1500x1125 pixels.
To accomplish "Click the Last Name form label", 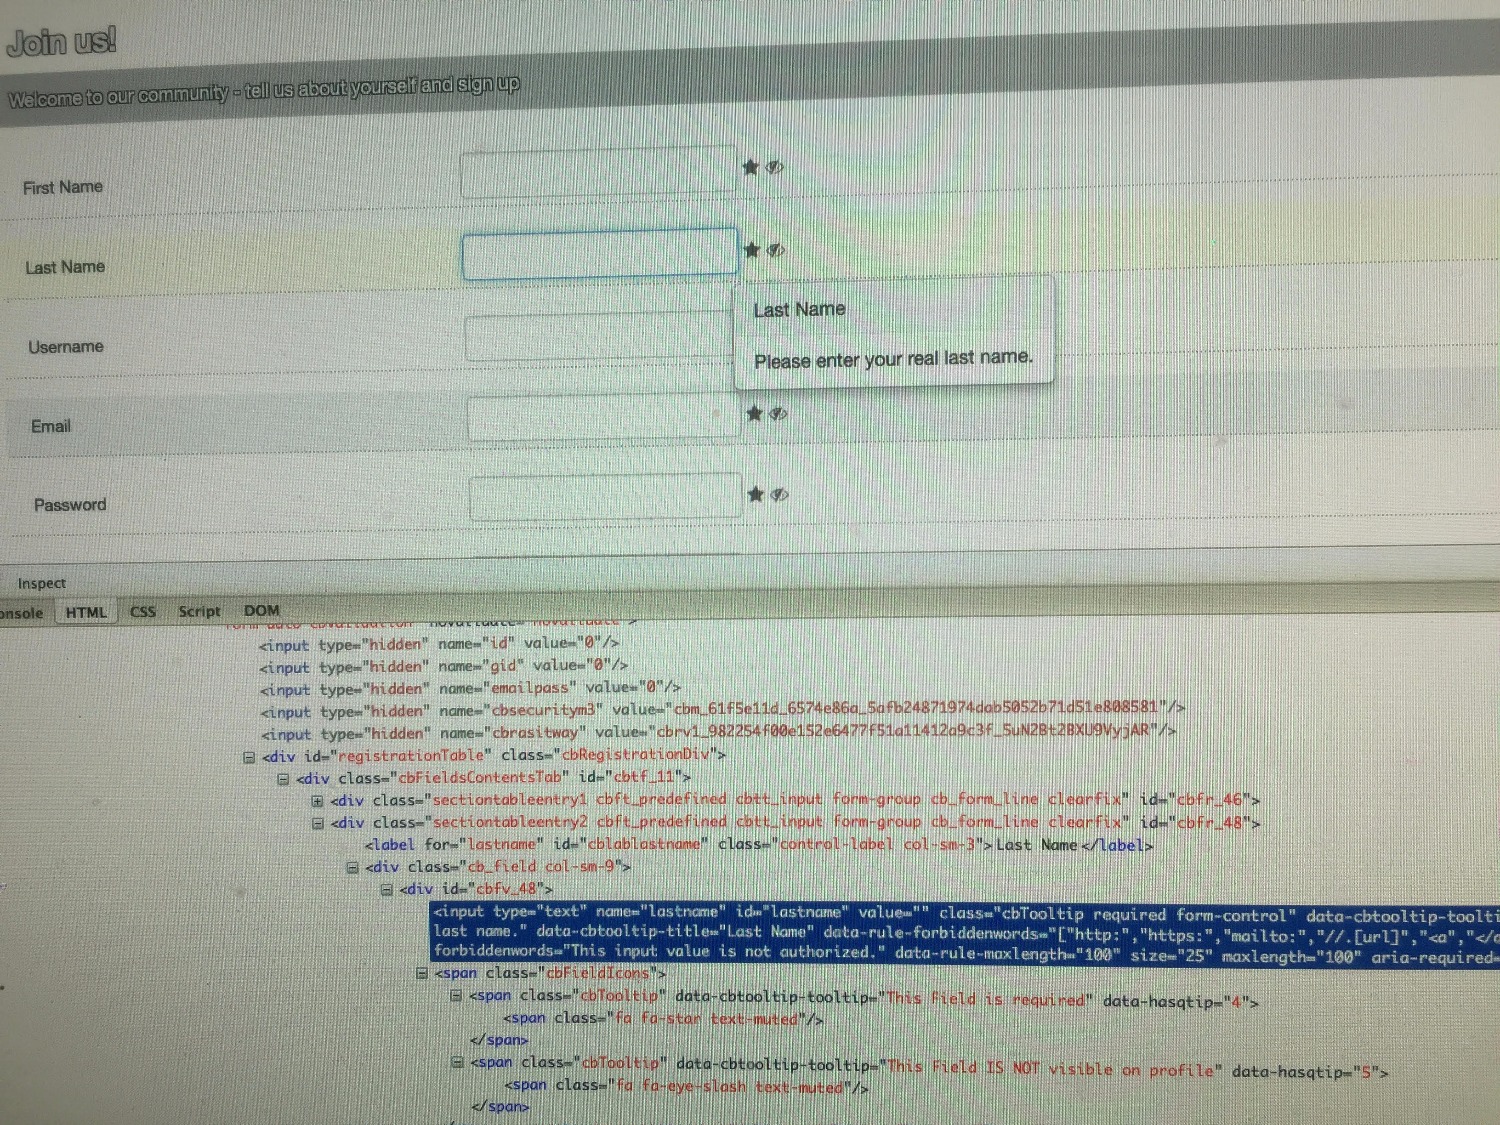I will click(65, 267).
